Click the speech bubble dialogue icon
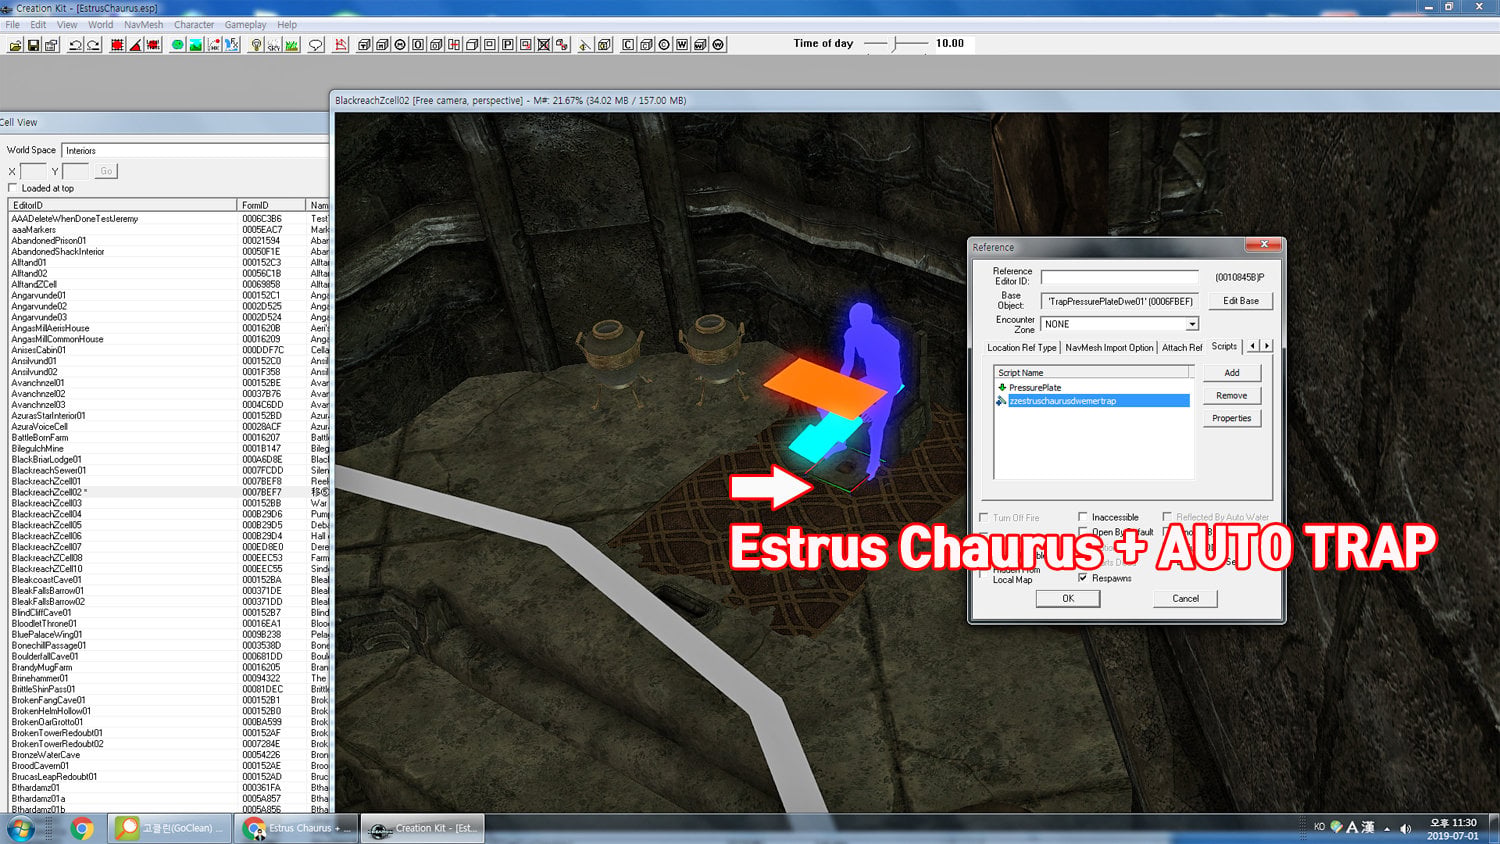Viewport: 1500px width, 844px height. tap(315, 45)
